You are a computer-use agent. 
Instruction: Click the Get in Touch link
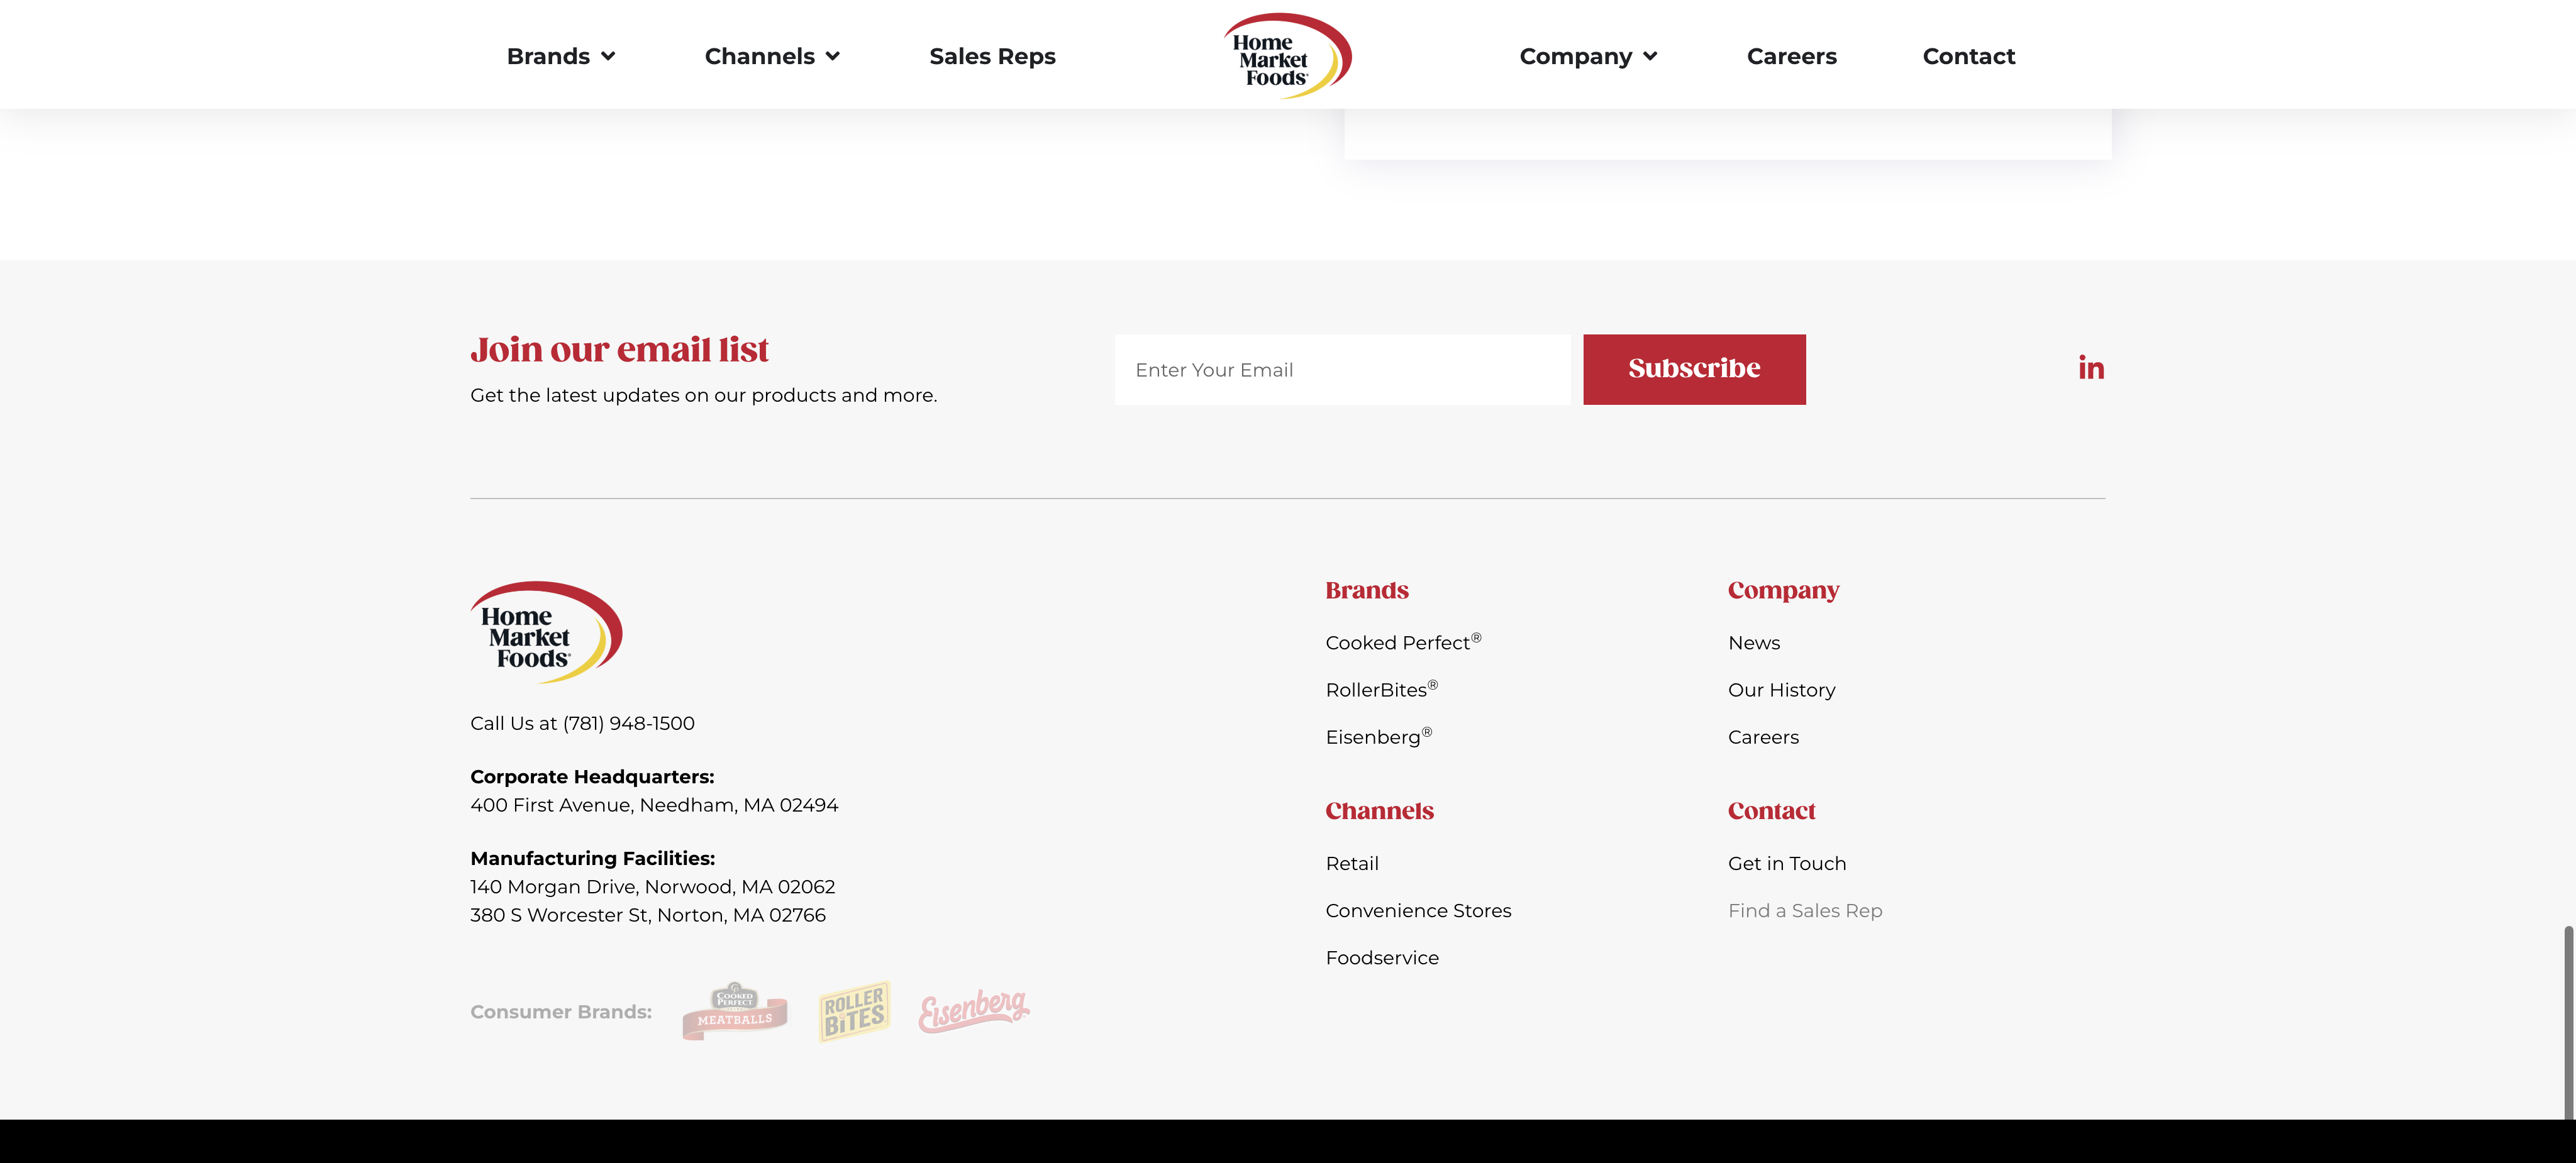click(x=1786, y=864)
